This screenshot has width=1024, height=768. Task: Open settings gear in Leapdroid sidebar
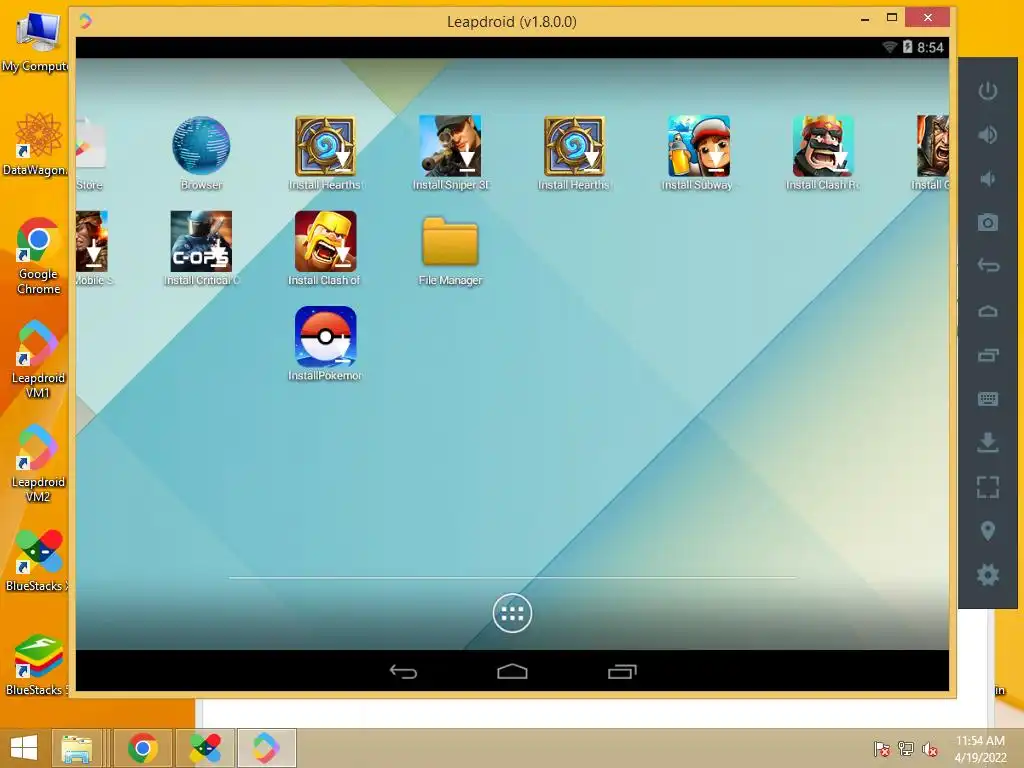pyautogui.click(x=987, y=575)
